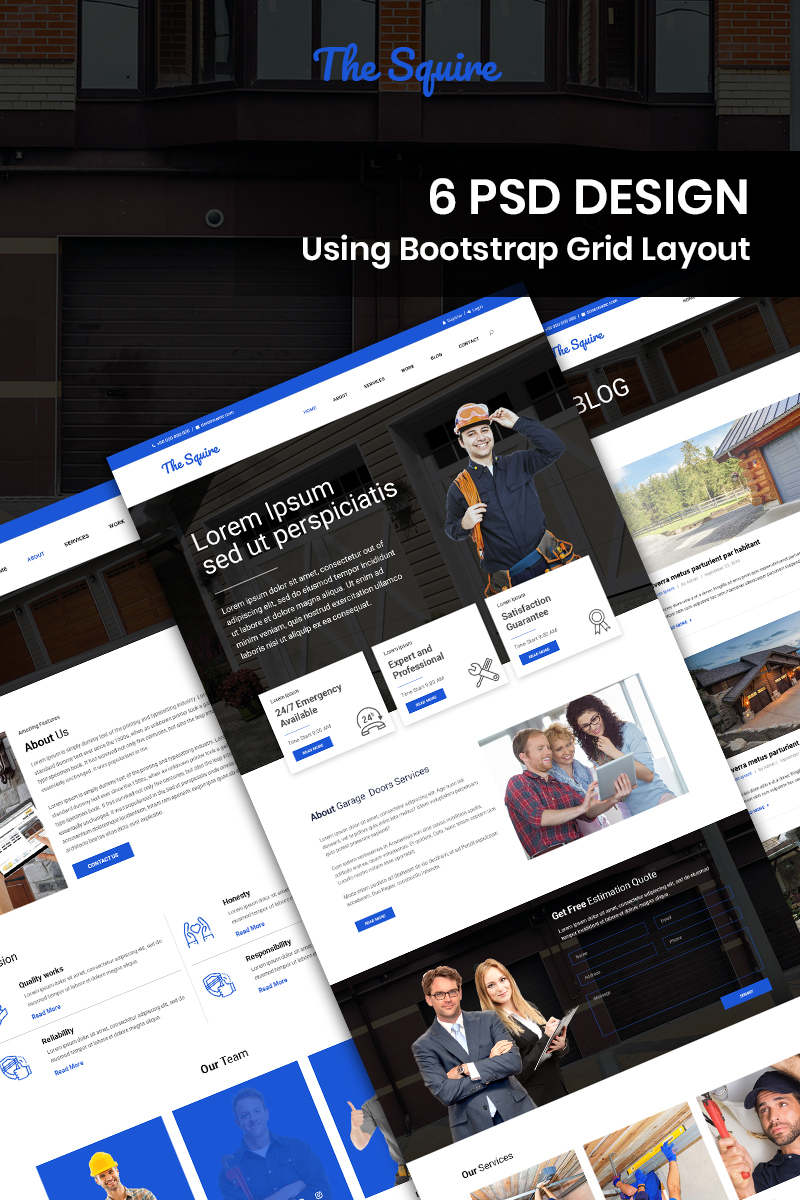
Task: Click The Squire logo at page top
Action: pos(406,68)
